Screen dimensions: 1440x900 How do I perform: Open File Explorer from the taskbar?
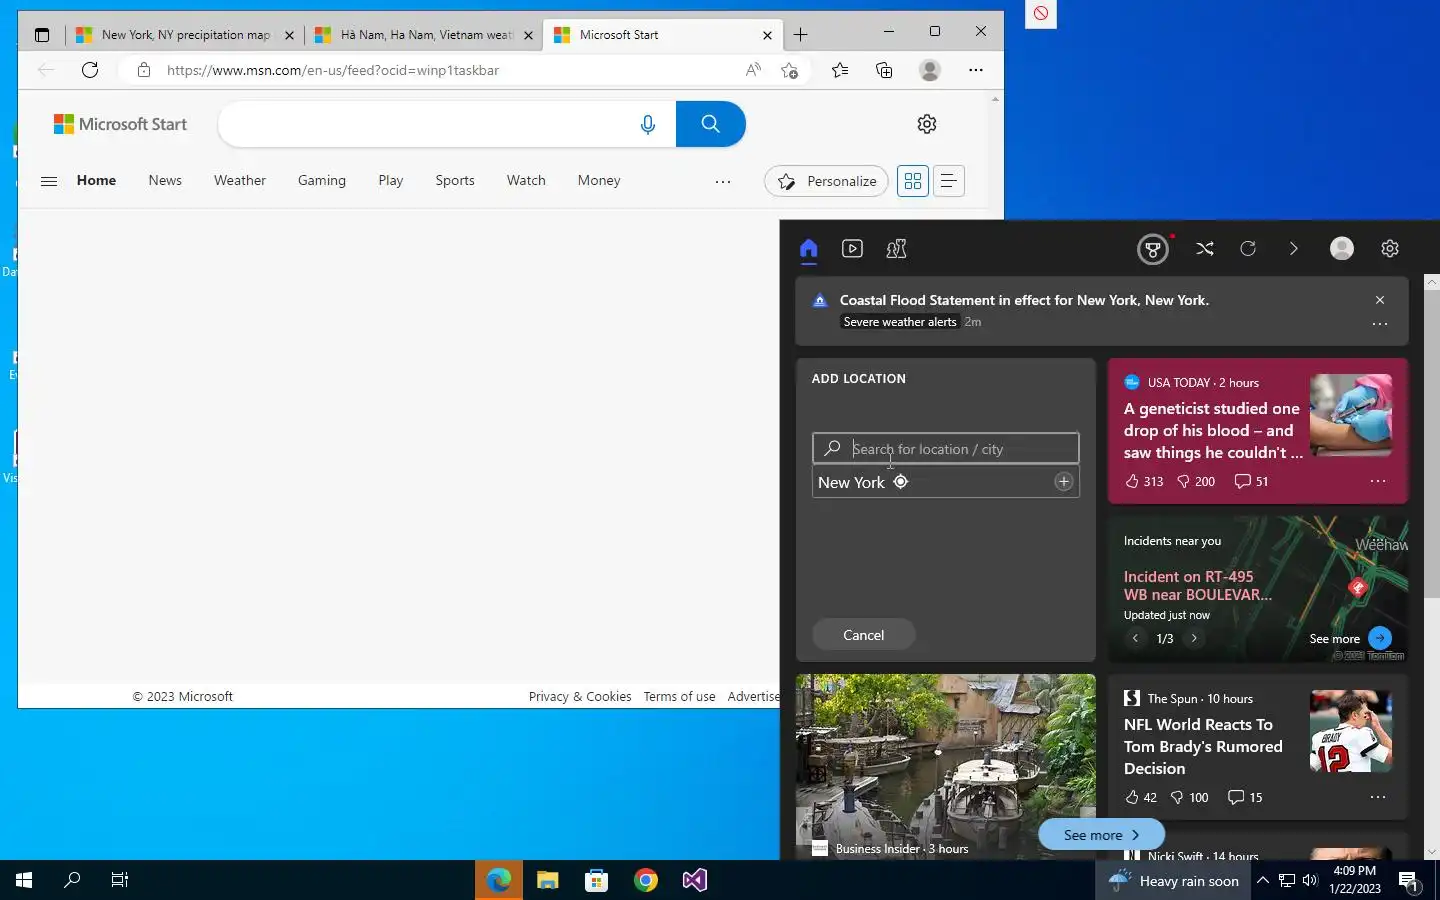pyautogui.click(x=547, y=880)
